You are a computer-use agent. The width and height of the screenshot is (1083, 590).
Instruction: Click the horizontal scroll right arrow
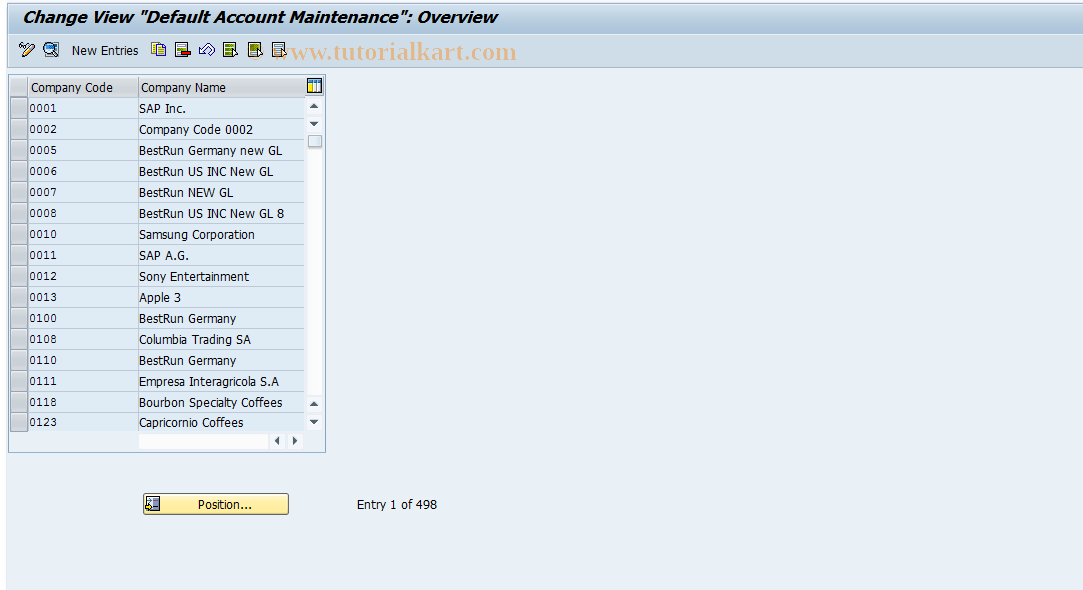[x=295, y=441]
